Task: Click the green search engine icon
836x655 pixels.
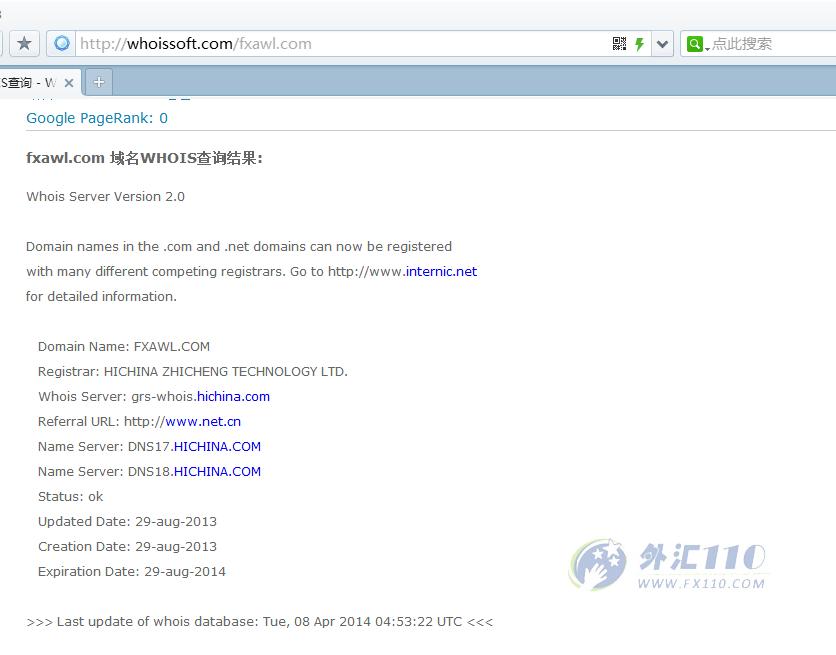Action: (695, 44)
